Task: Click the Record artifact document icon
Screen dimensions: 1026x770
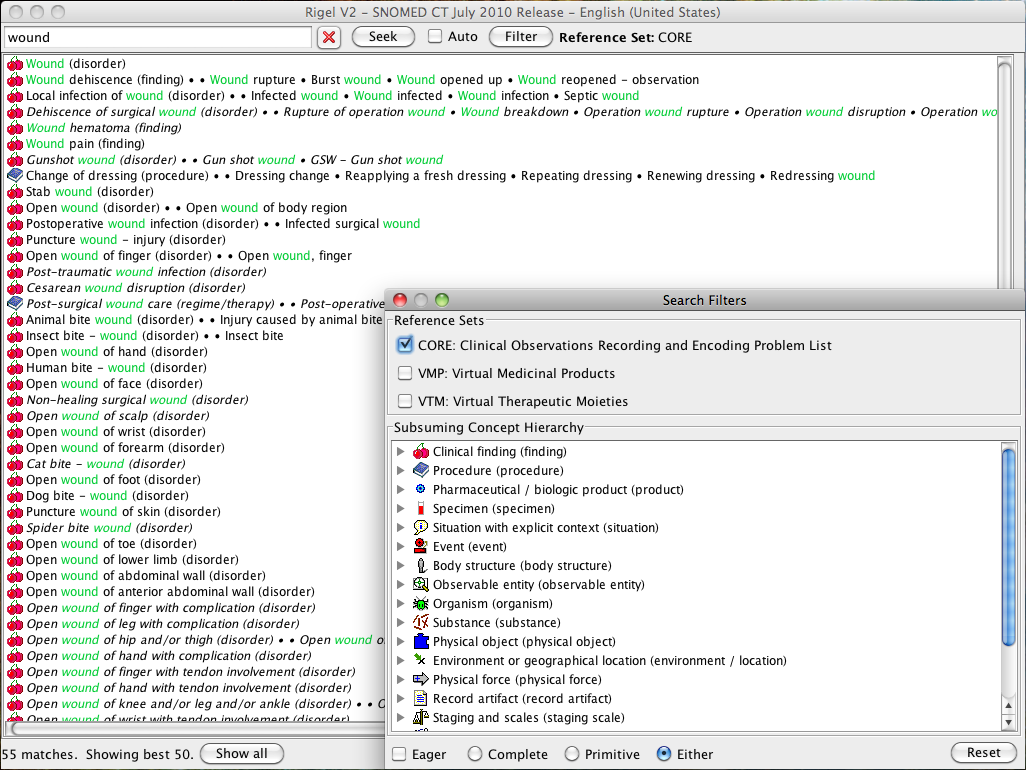Action: 421,698
